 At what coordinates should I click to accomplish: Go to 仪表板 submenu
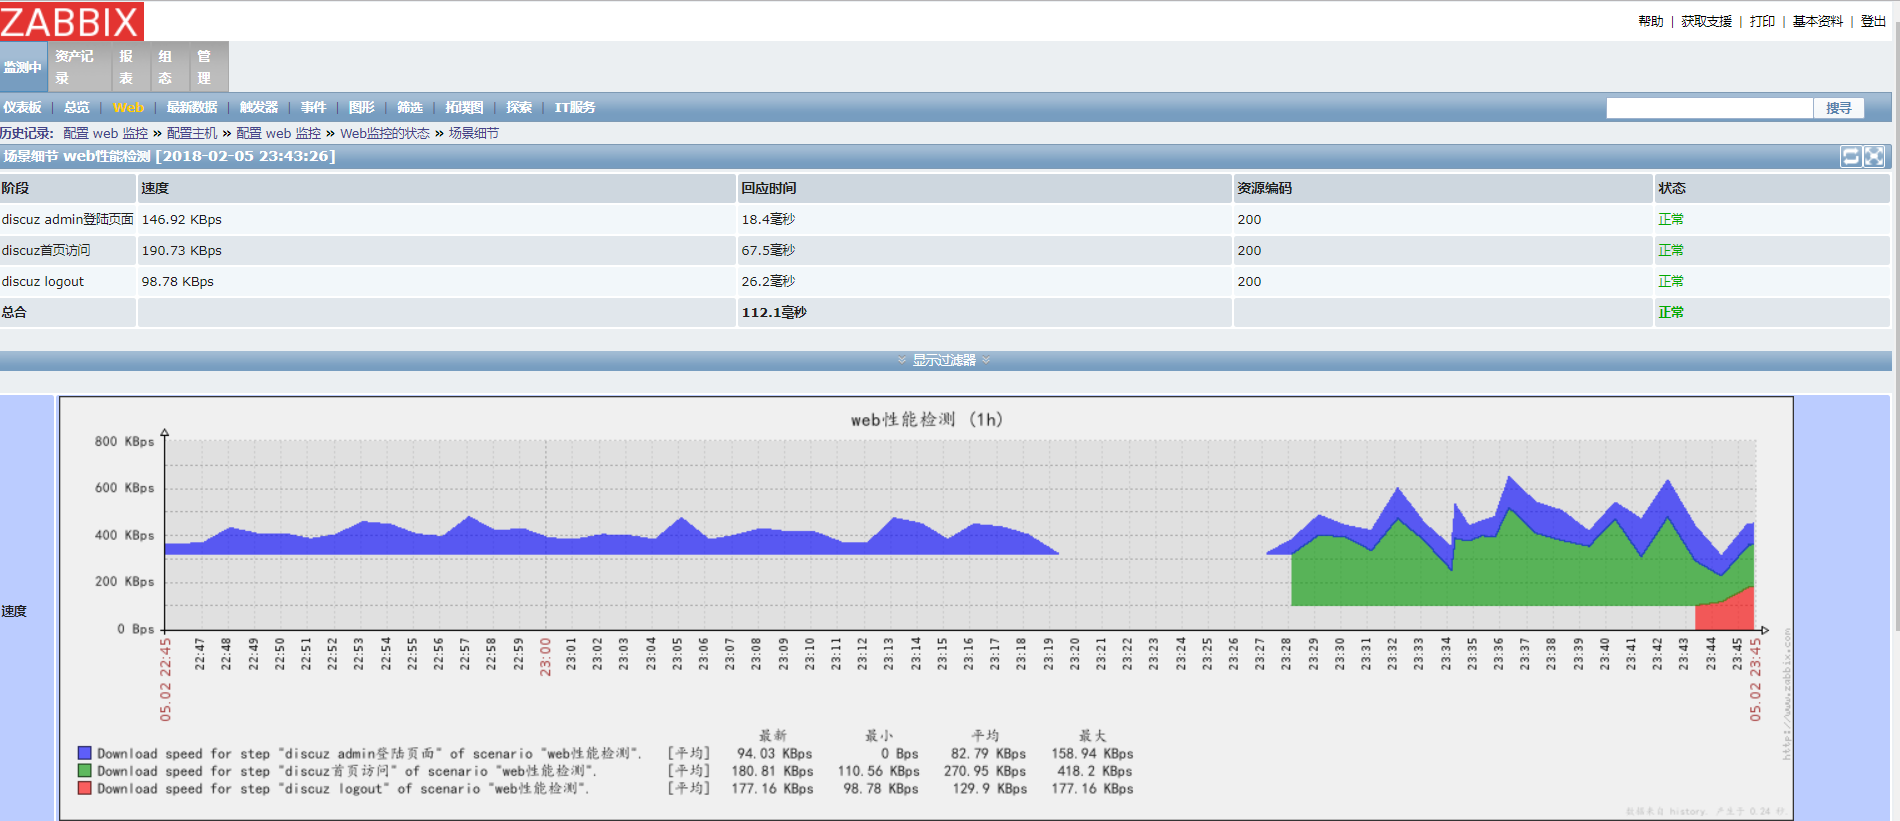[22, 107]
